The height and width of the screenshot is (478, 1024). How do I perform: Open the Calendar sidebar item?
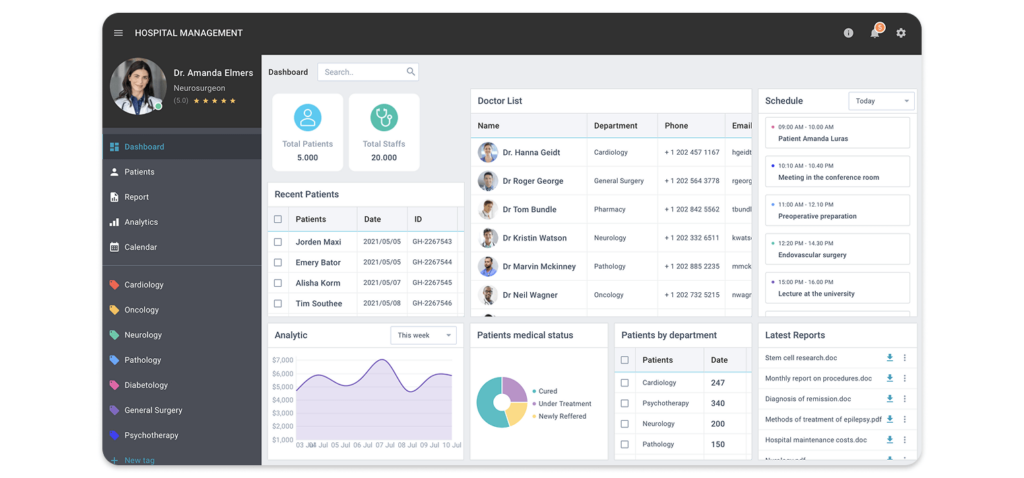(140, 247)
